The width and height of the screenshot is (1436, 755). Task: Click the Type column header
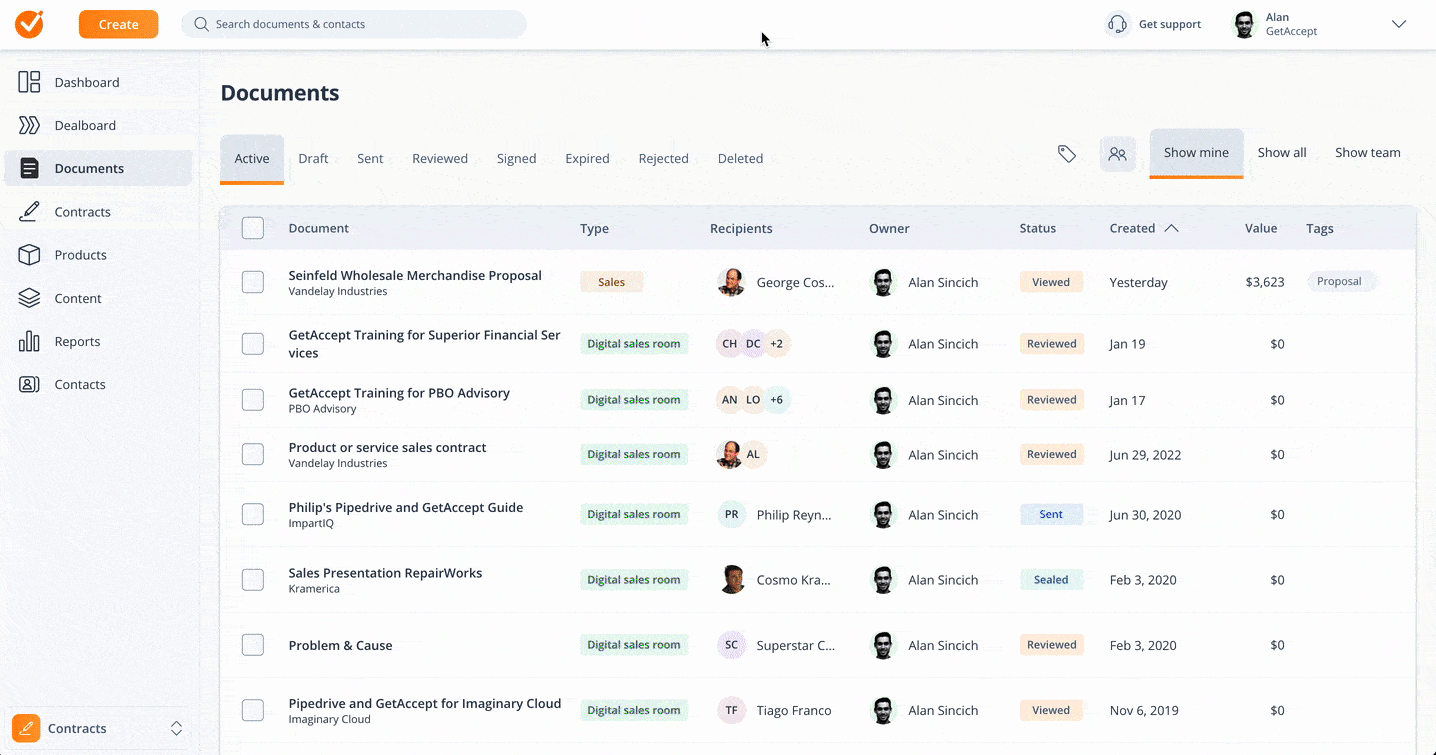coord(594,228)
